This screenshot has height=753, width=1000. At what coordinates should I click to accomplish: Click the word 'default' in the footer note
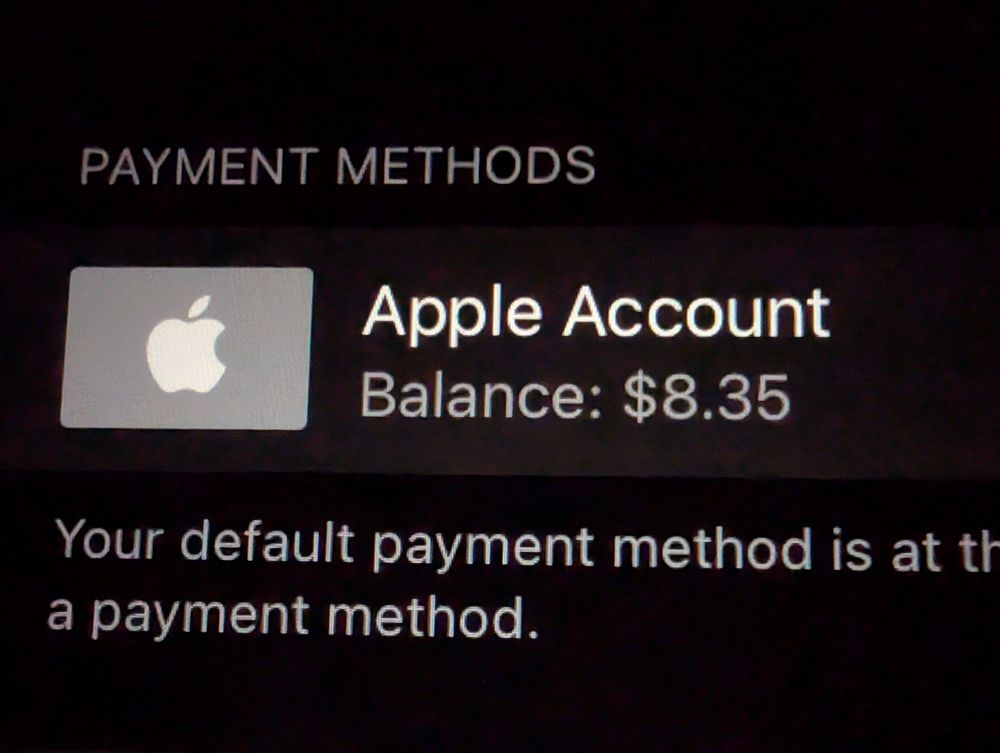[267, 541]
